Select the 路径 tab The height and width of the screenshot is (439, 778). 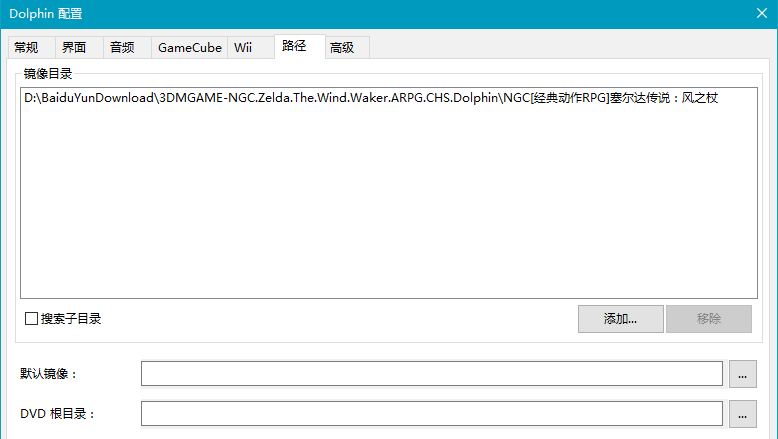(x=300, y=46)
